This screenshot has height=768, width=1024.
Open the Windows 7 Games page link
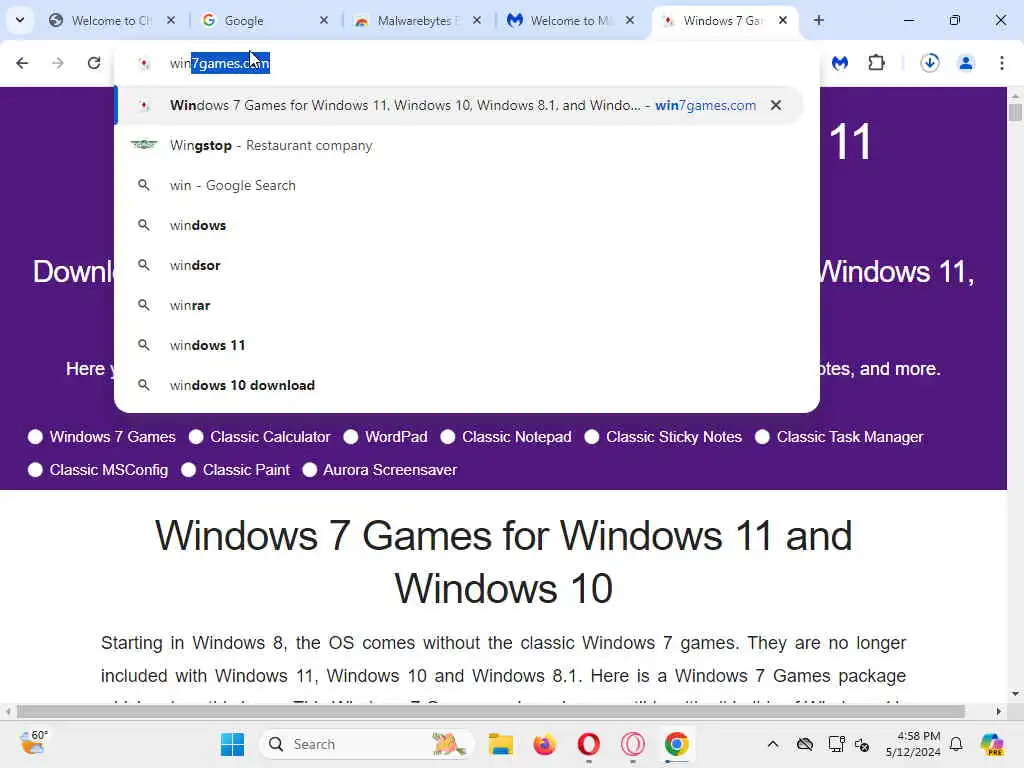(x=112, y=437)
